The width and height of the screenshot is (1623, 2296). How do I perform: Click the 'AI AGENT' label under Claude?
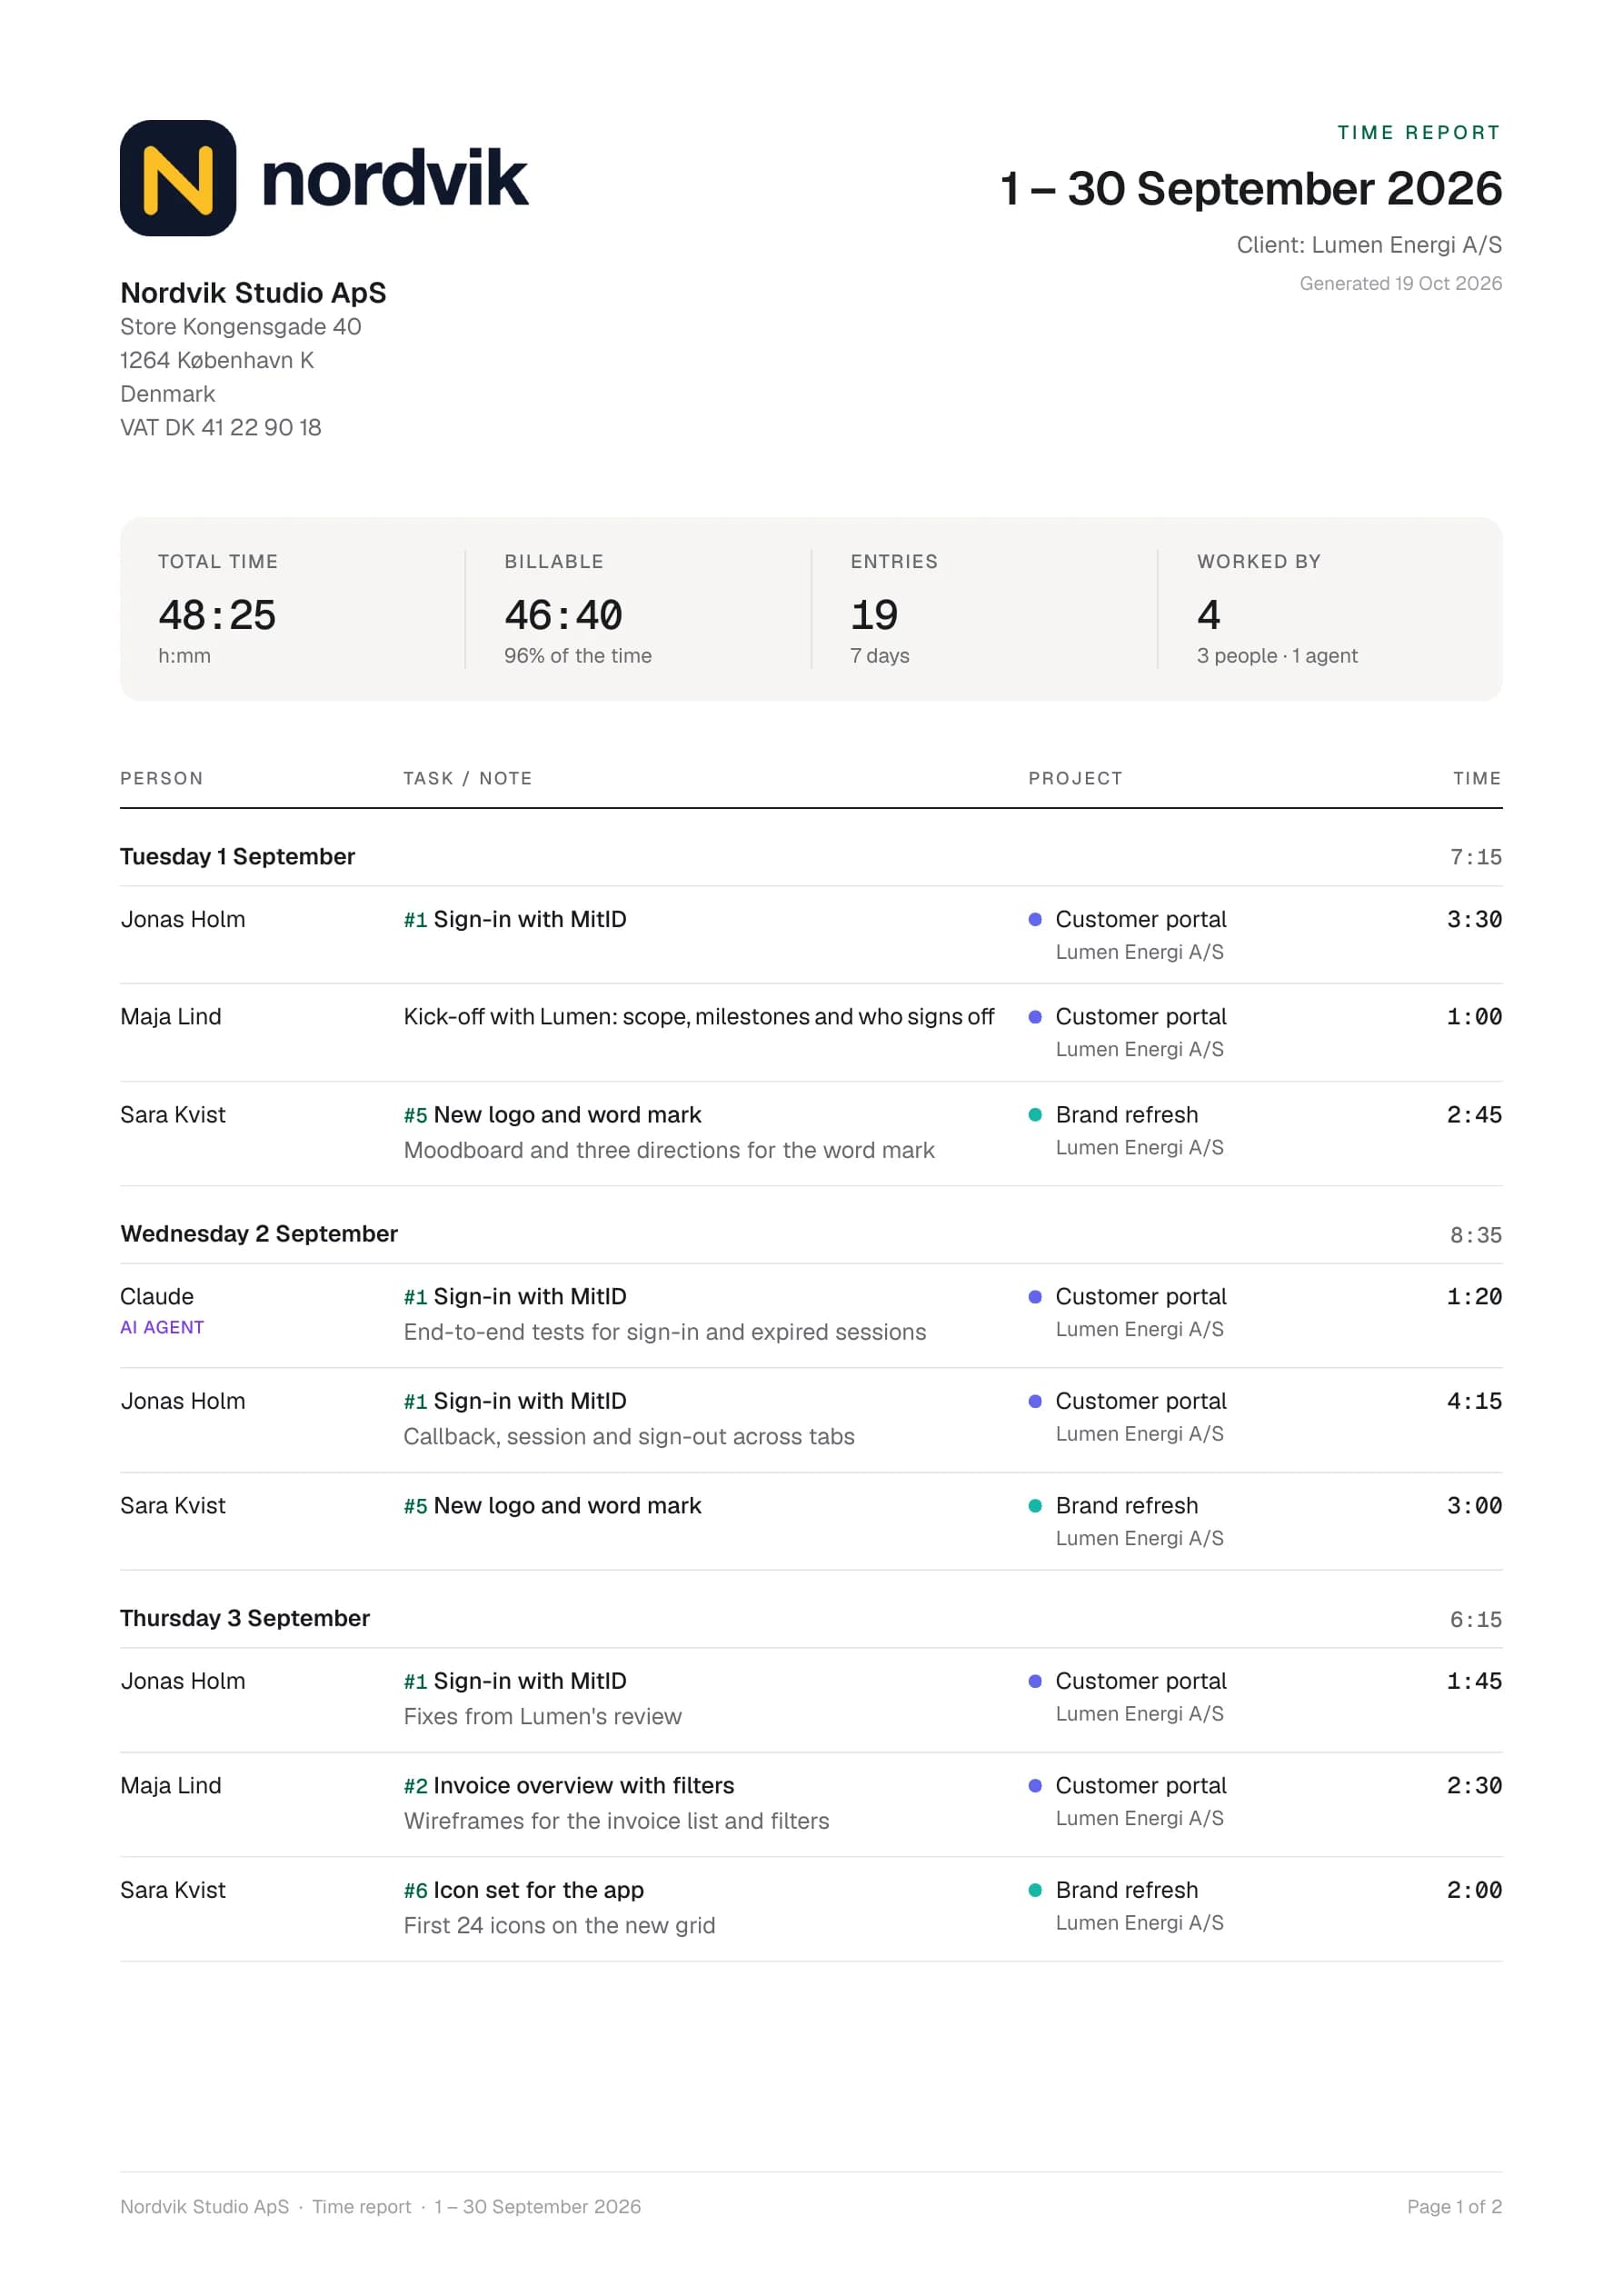pyautogui.click(x=162, y=1327)
